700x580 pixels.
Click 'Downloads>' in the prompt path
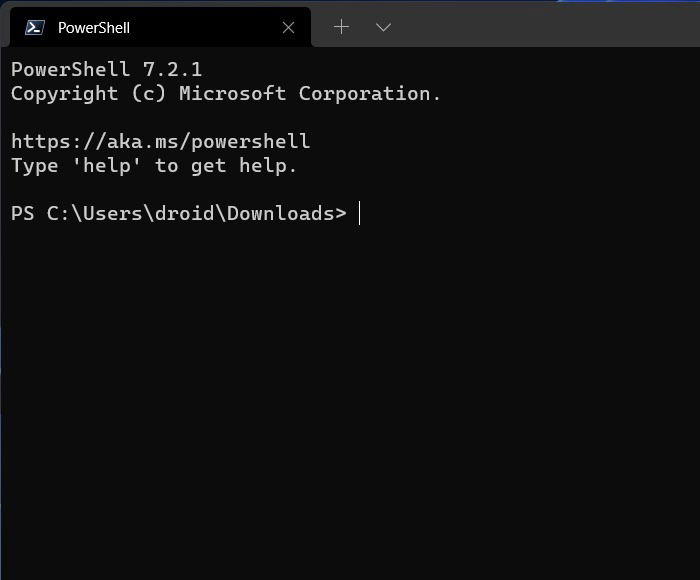tap(287, 213)
